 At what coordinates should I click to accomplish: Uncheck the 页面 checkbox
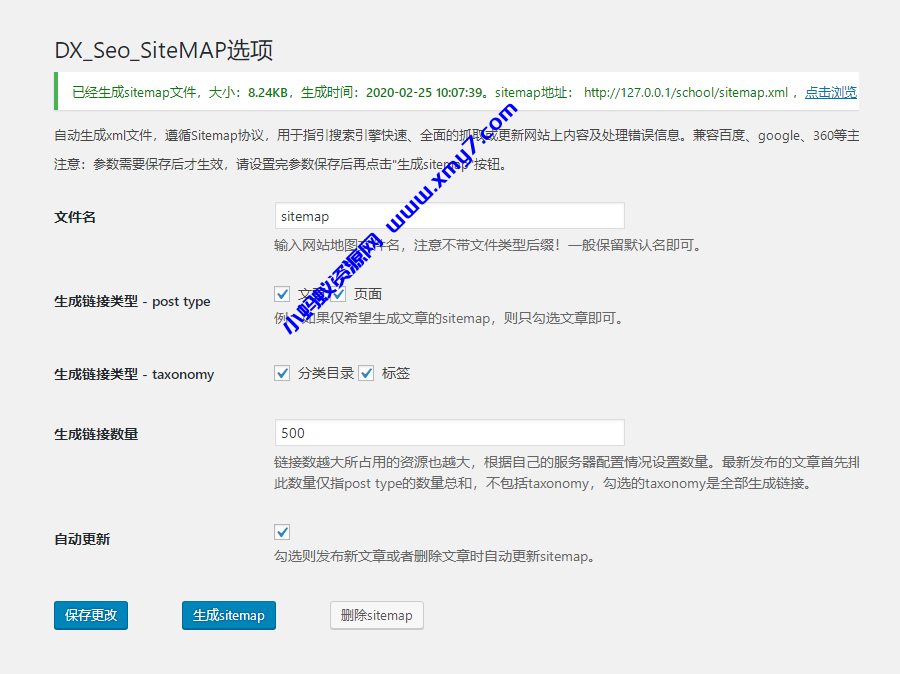[x=337, y=293]
